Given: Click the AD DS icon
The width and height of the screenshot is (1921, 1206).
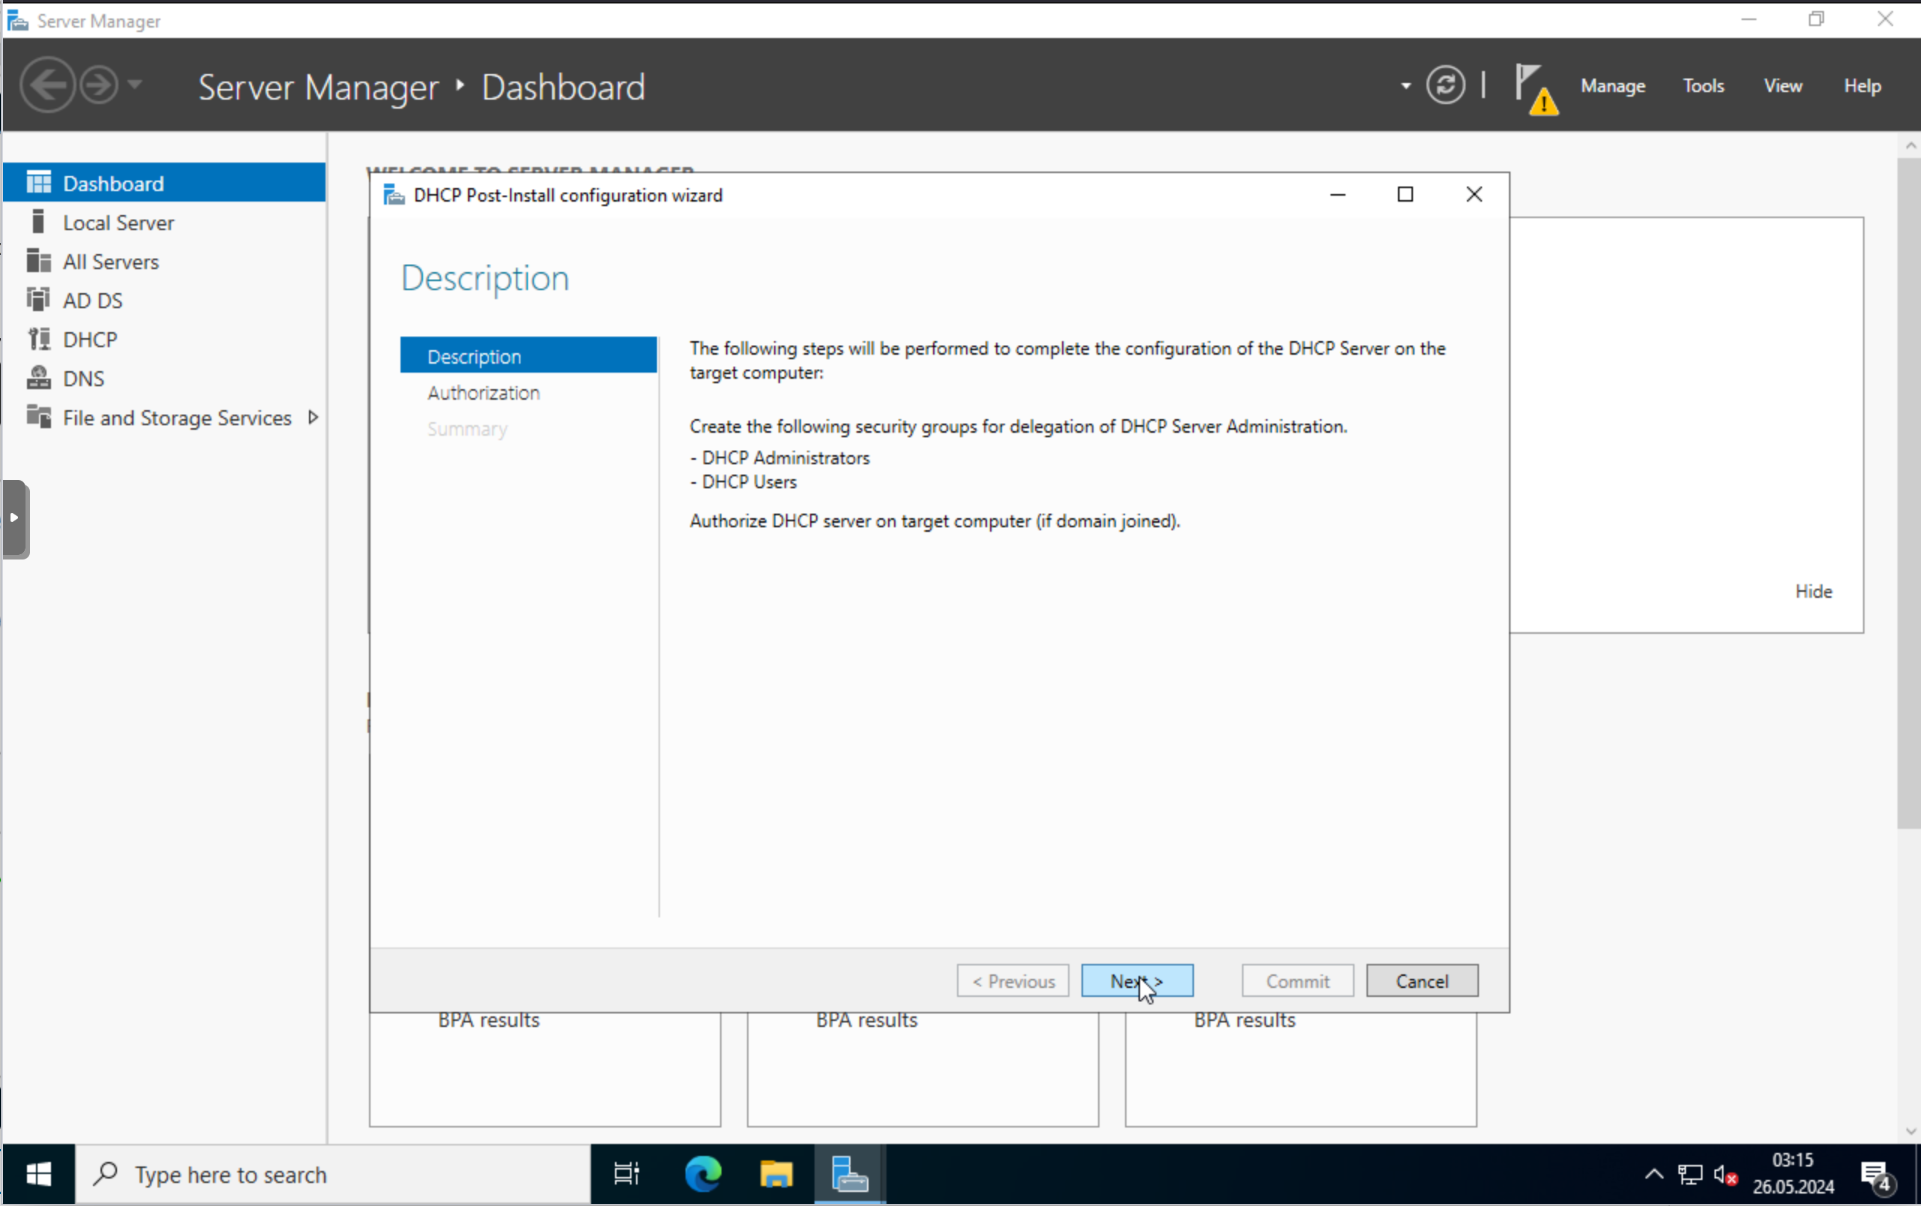Looking at the screenshot, I should [39, 299].
